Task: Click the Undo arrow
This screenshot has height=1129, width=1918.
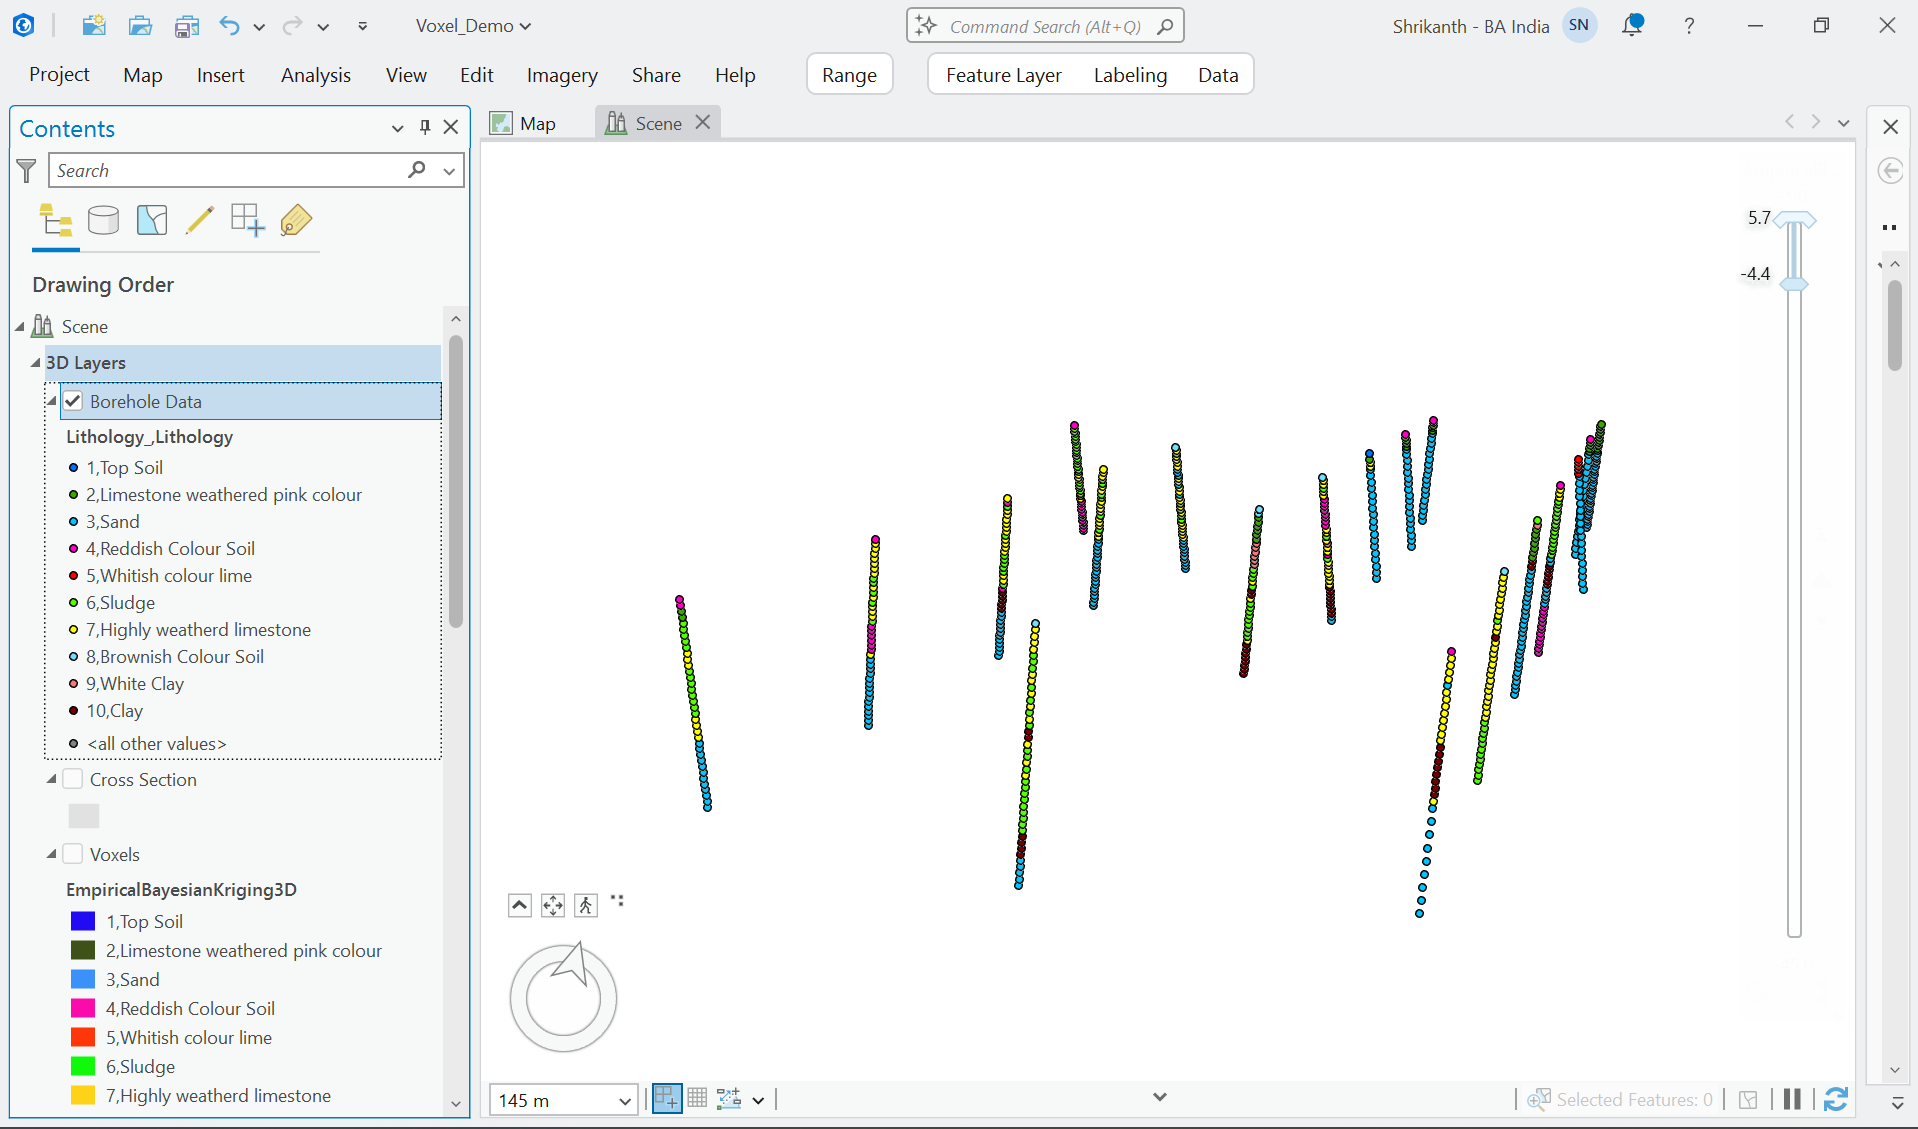Action: click(230, 26)
